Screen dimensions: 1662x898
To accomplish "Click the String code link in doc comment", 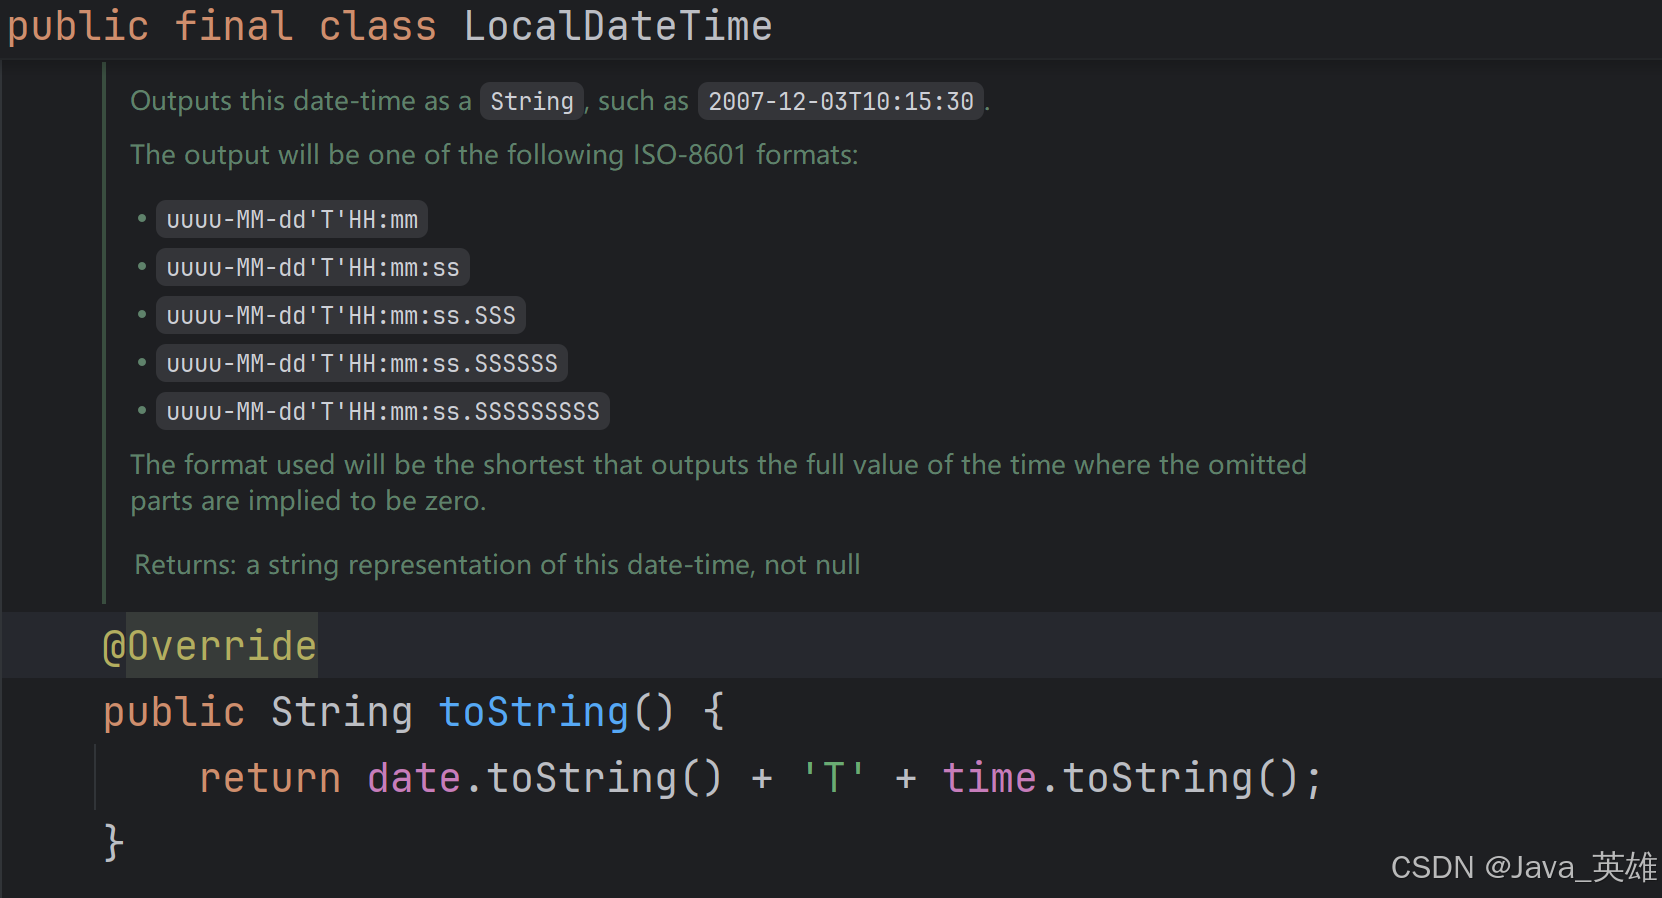I will (532, 101).
